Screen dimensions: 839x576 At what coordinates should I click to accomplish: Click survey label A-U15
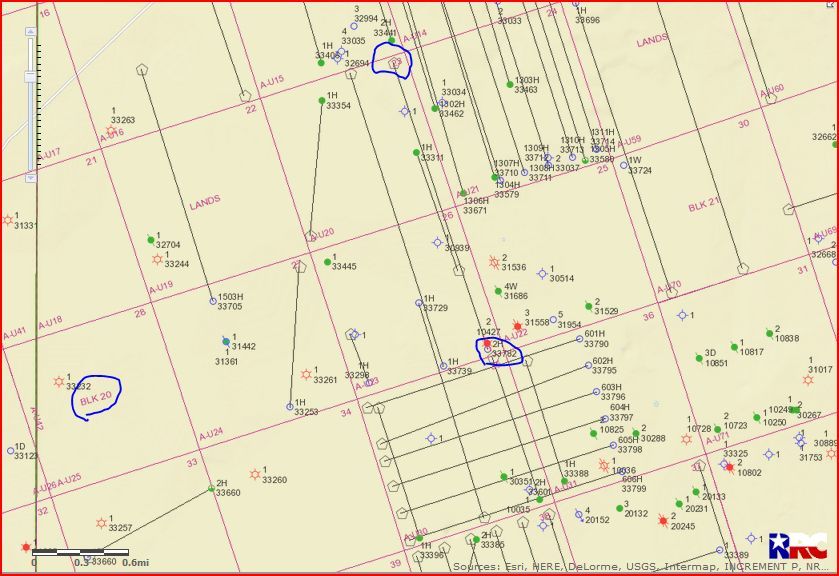(x=272, y=82)
